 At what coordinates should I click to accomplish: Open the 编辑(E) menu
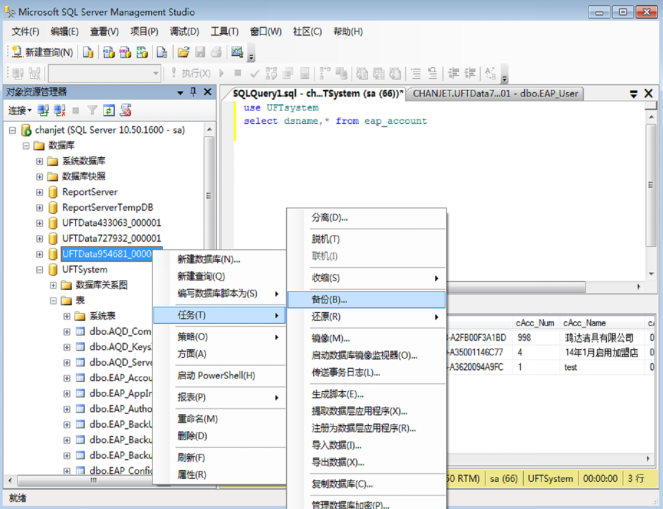click(64, 32)
